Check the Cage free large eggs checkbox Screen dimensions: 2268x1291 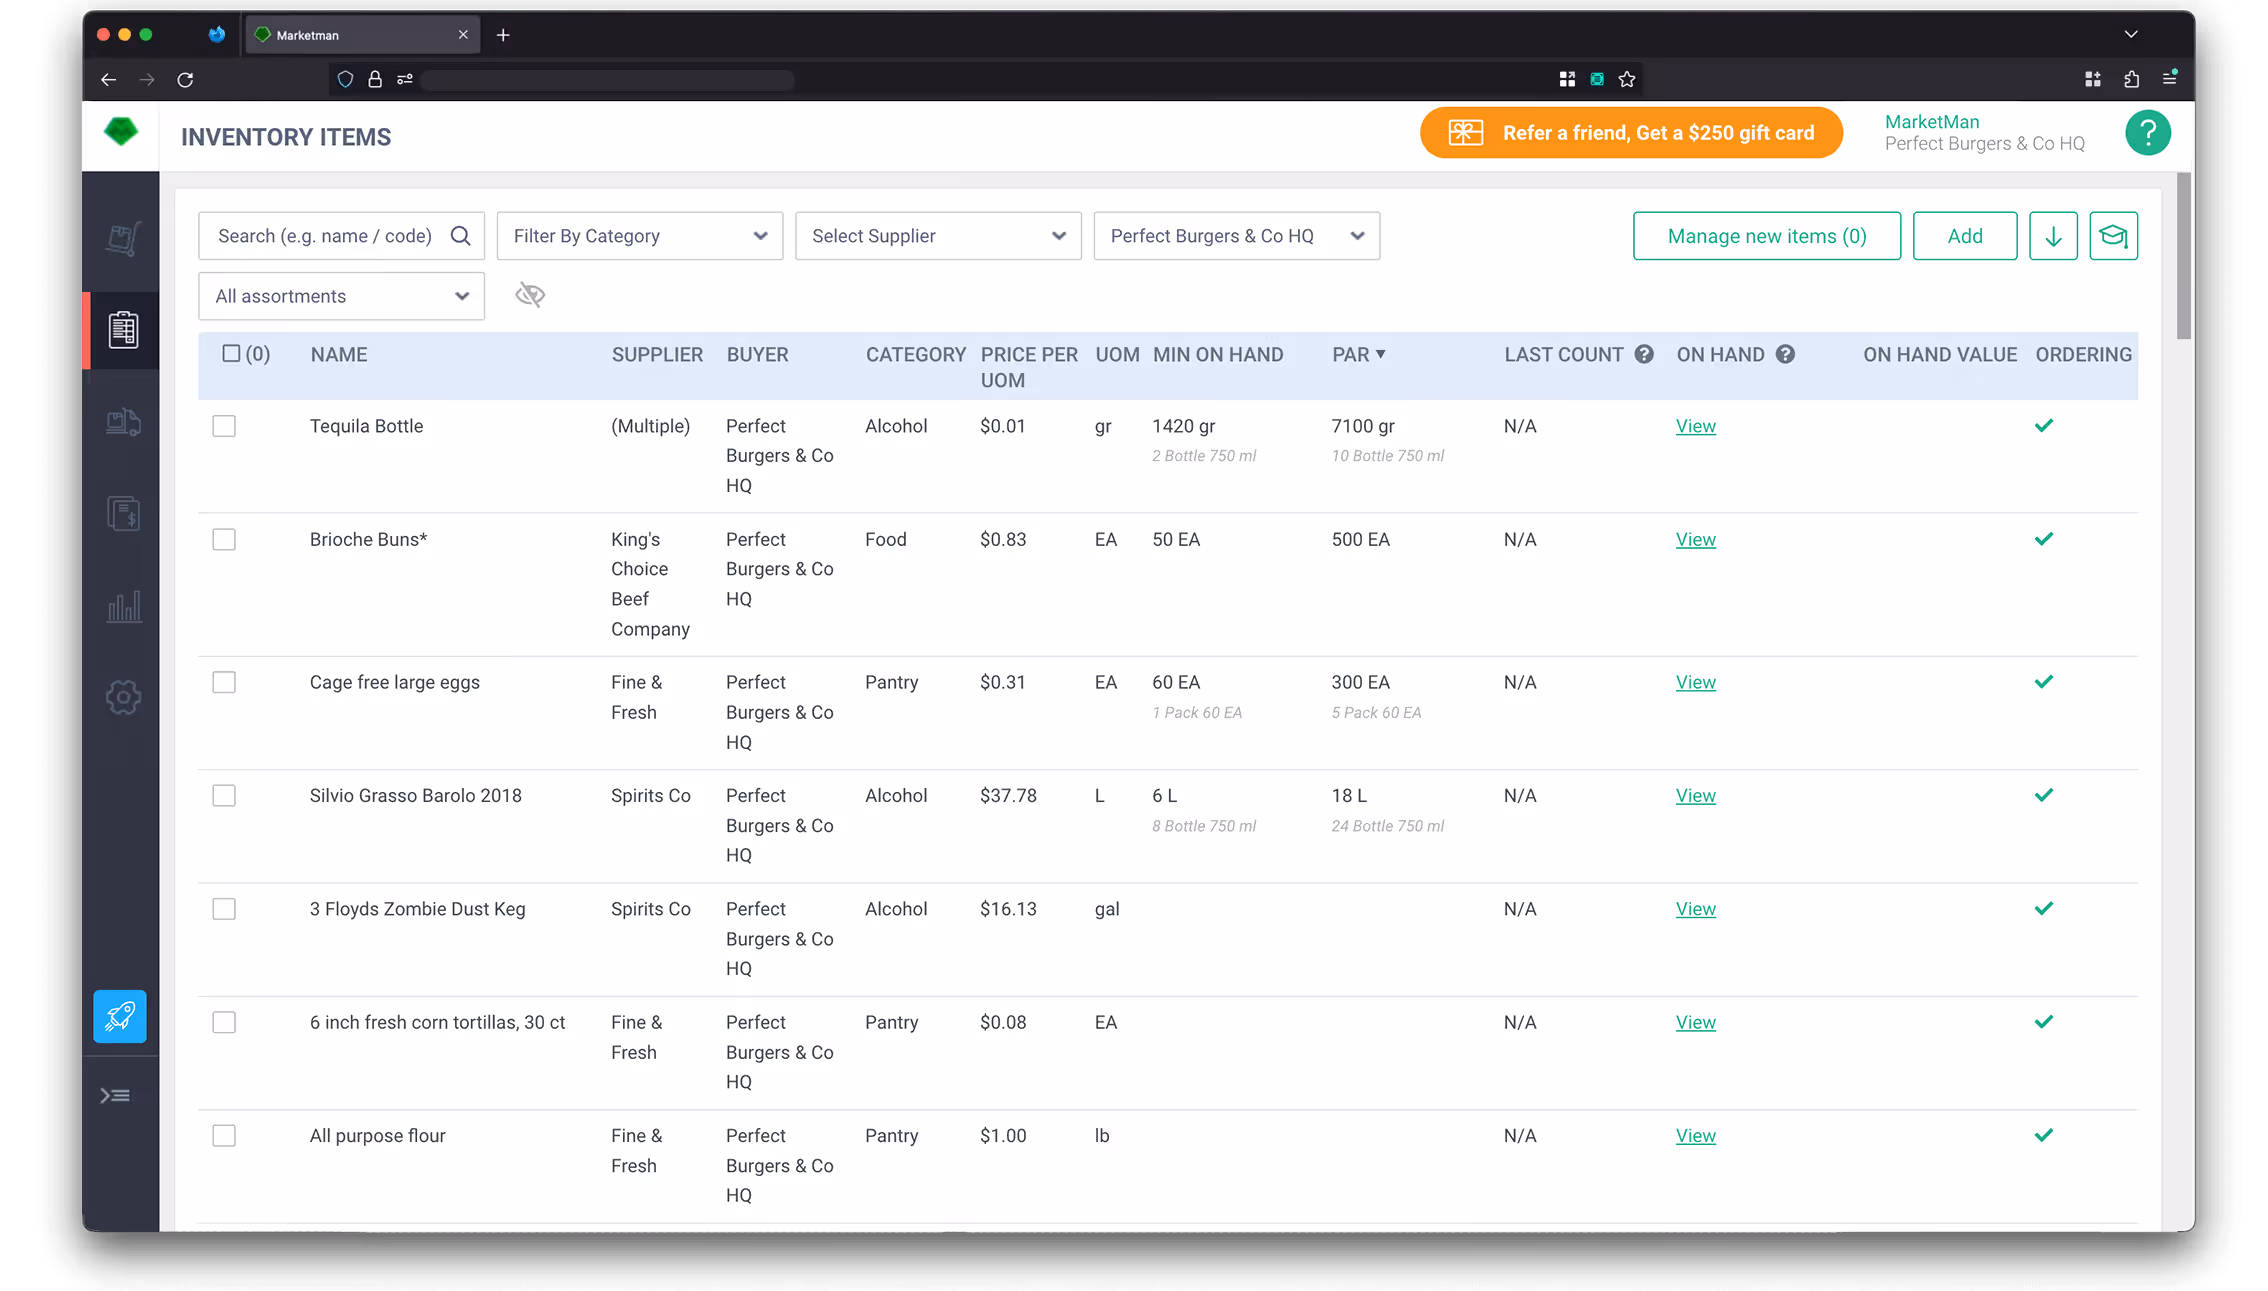224,682
